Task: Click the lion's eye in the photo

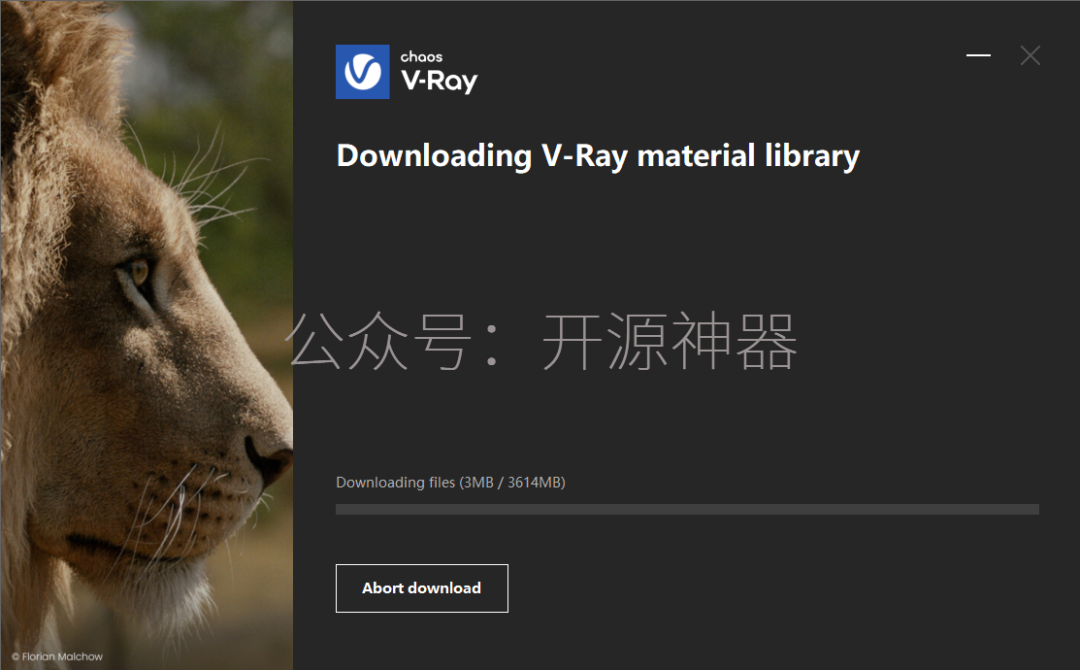Action: [x=139, y=271]
